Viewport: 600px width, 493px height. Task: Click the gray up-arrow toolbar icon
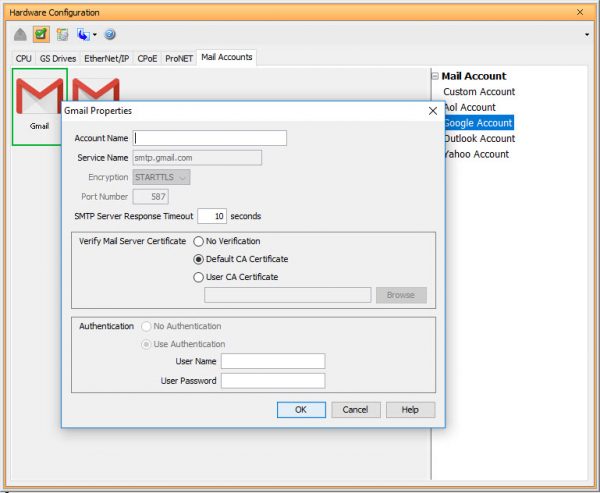coord(19,34)
